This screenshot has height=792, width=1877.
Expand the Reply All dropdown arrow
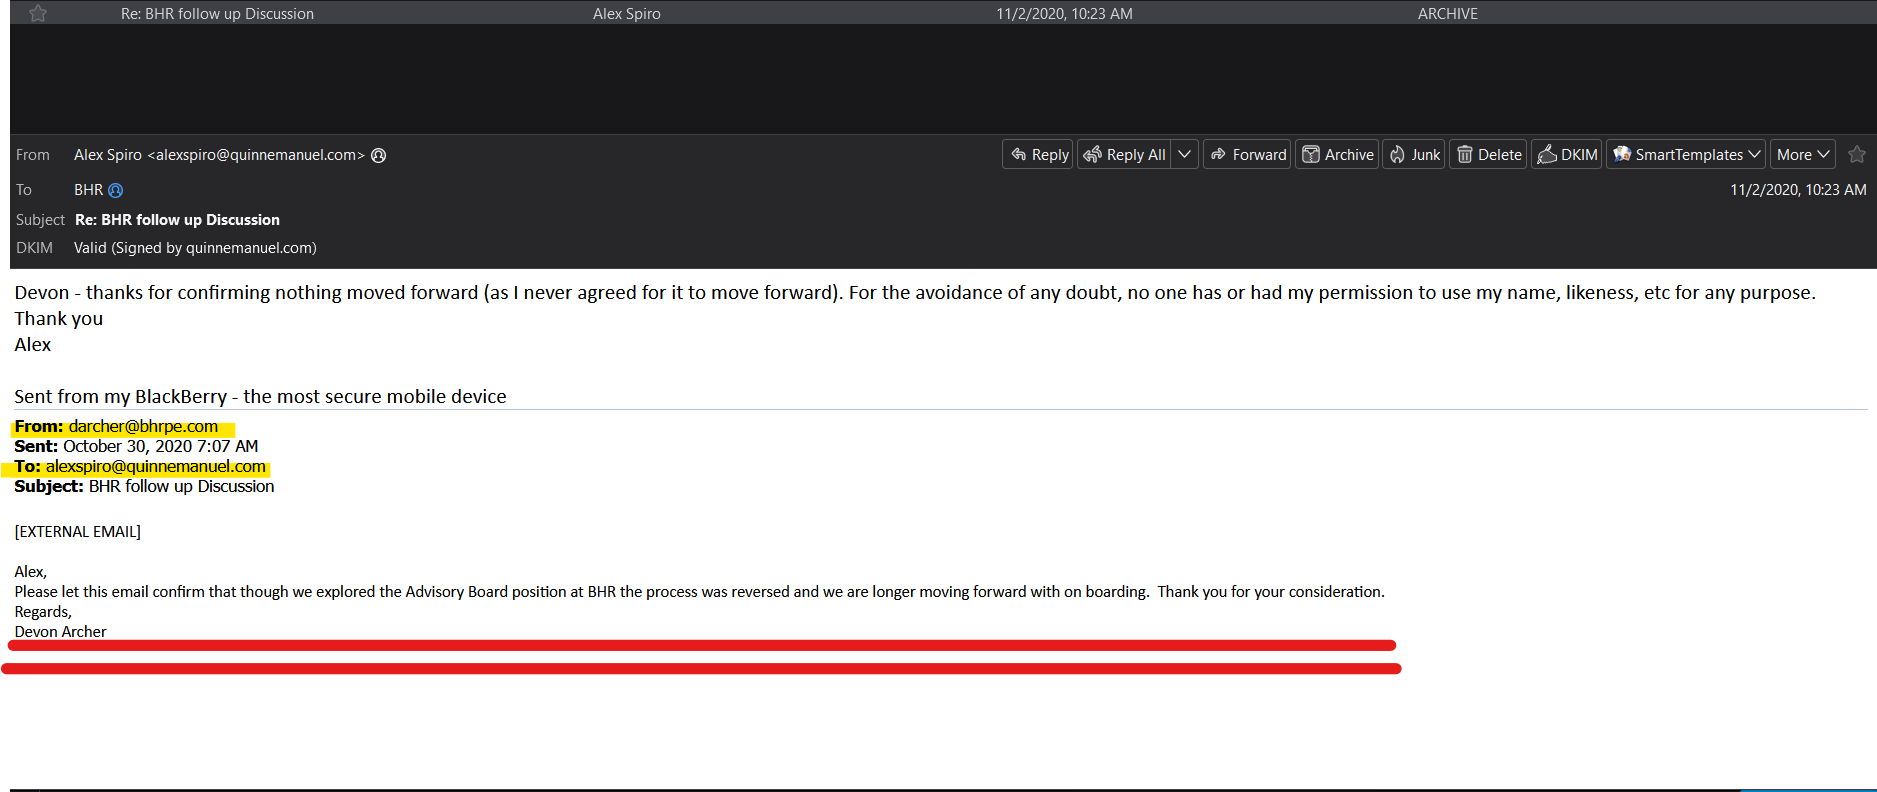(1185, 155)
